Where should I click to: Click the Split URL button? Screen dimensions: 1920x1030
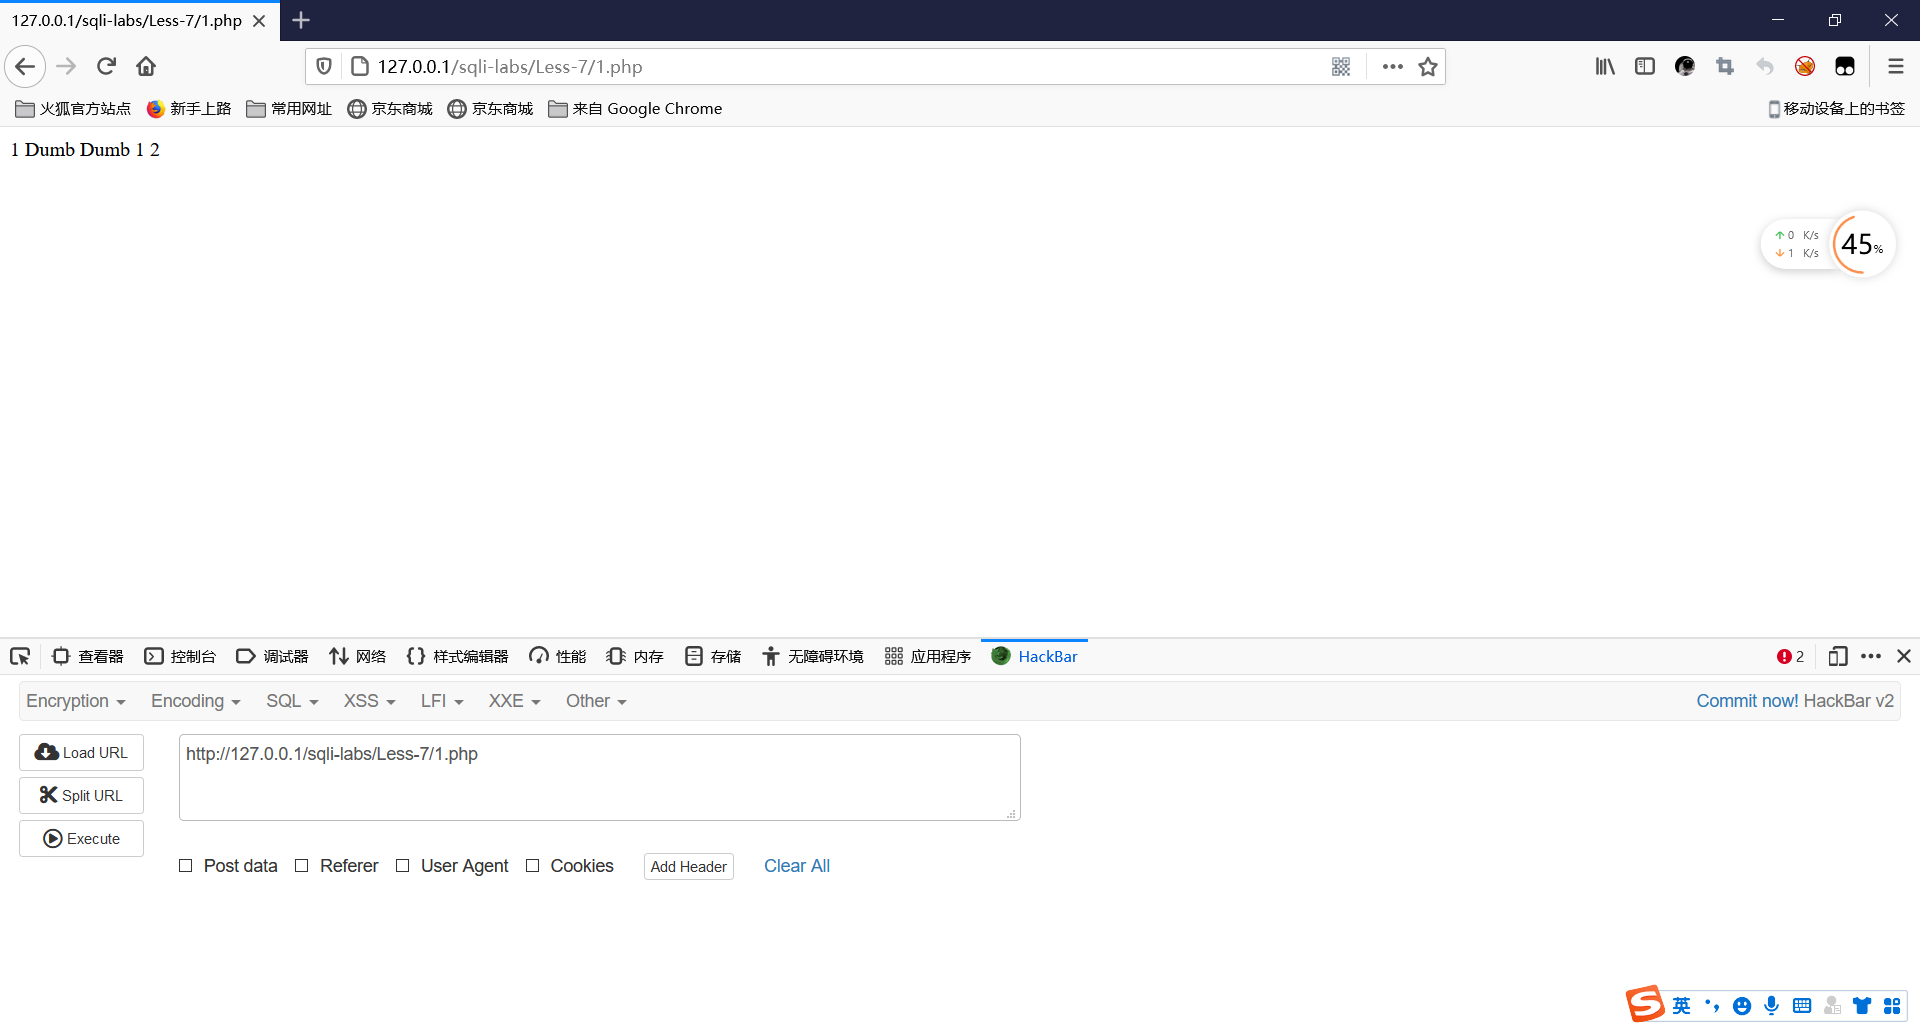click(81, 796)
